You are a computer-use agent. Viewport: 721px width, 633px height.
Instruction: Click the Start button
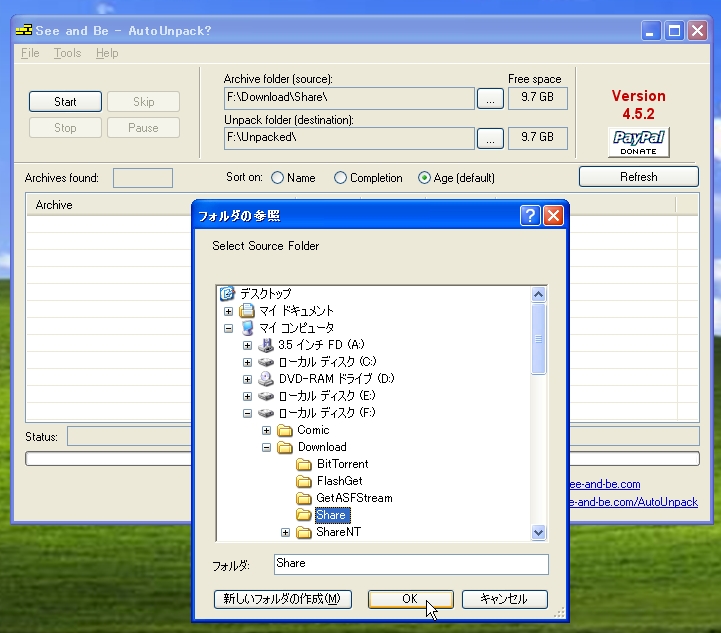point(65,102)
